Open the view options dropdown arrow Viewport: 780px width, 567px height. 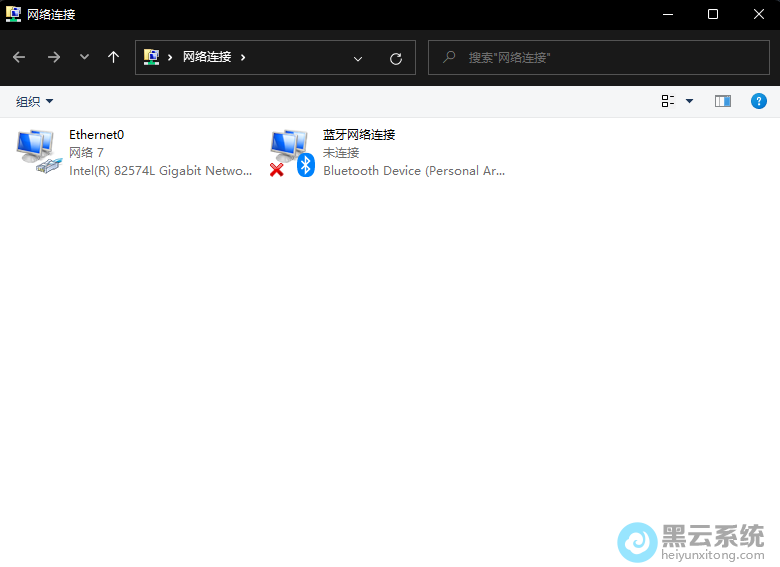pos(689,101)
